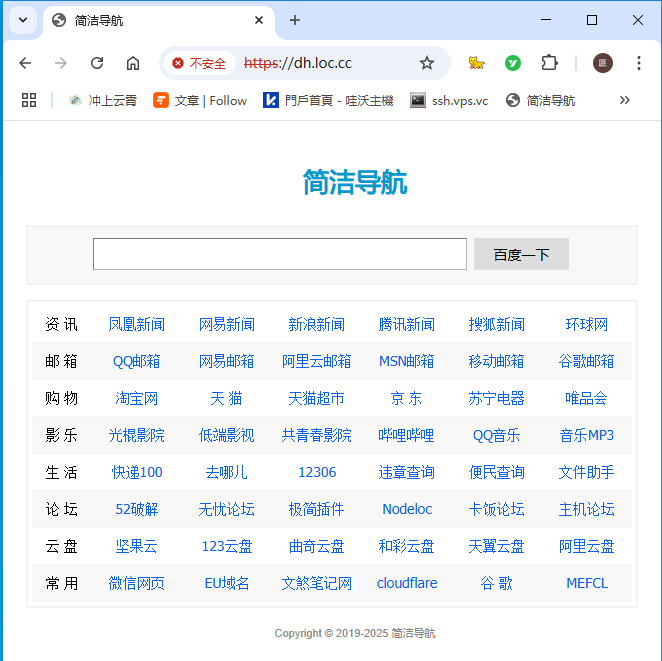Open the 文煞笔记网 link

[317, 583]
